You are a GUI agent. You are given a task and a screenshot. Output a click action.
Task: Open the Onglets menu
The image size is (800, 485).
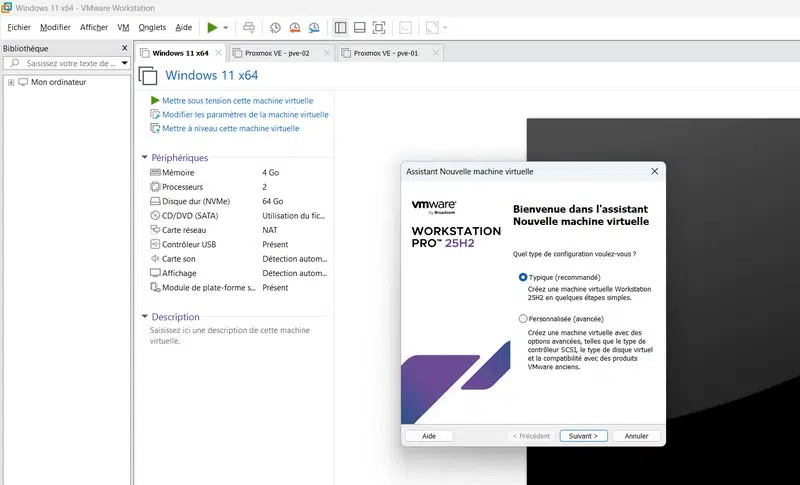(152, 28)
